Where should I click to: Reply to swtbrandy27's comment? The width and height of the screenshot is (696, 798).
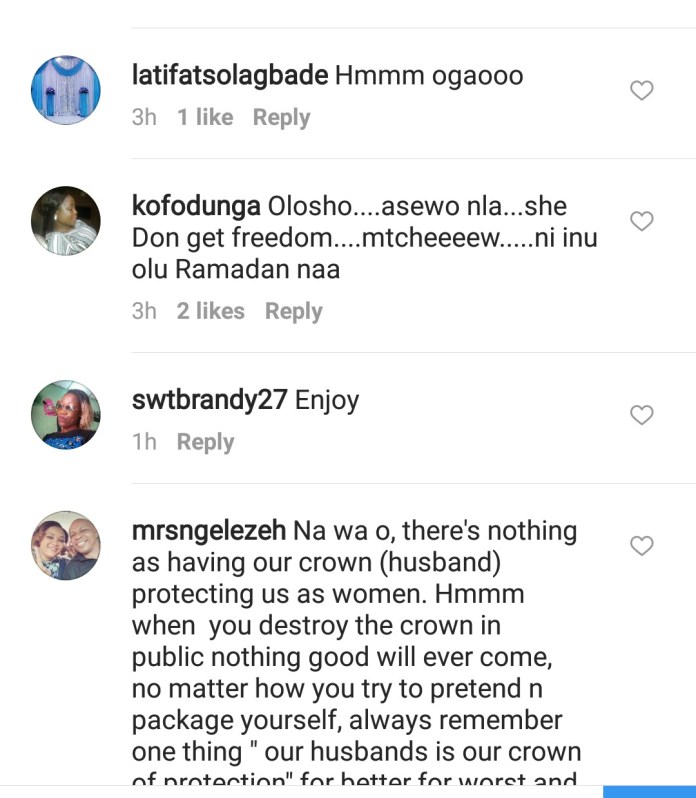[205, 442]
